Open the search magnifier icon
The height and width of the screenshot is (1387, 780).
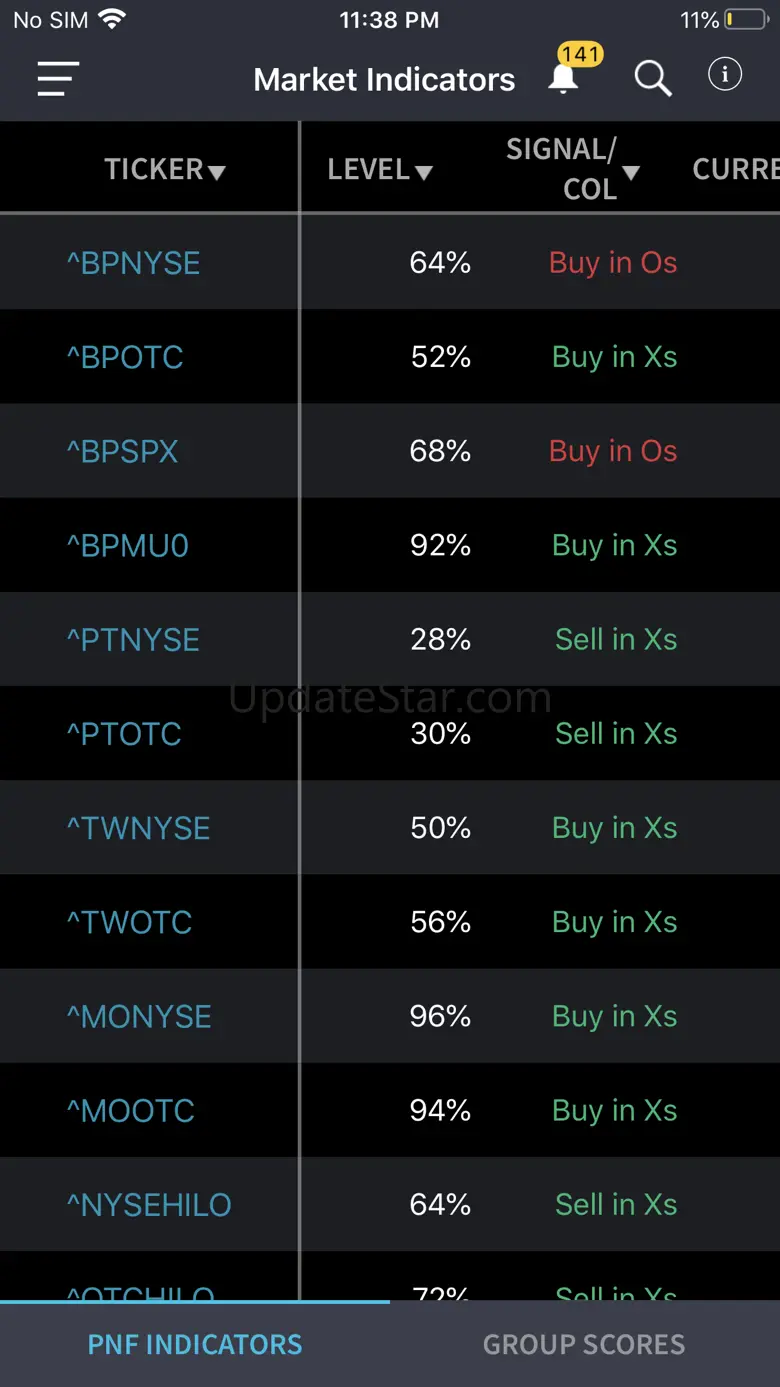pyautogui.click(x=653, y=78)
